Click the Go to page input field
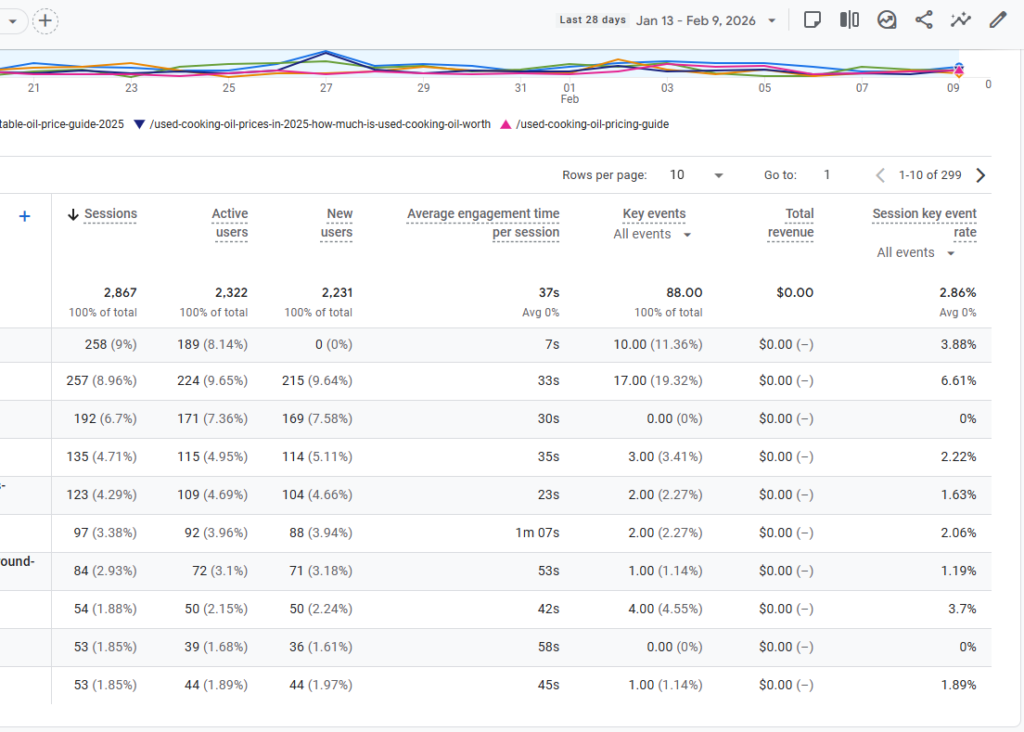Viewport: 1024px width, 732px height. (x=827, y=175)
